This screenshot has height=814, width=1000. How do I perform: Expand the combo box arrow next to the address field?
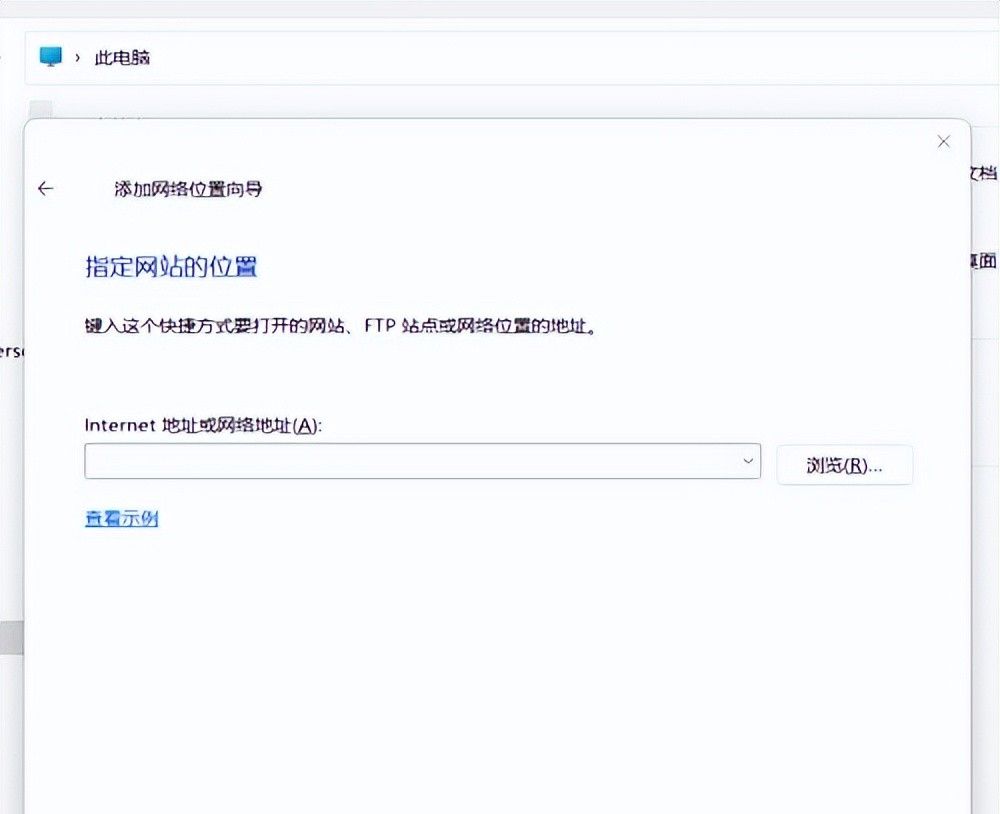pyautogui.click(x=748, y=461)
